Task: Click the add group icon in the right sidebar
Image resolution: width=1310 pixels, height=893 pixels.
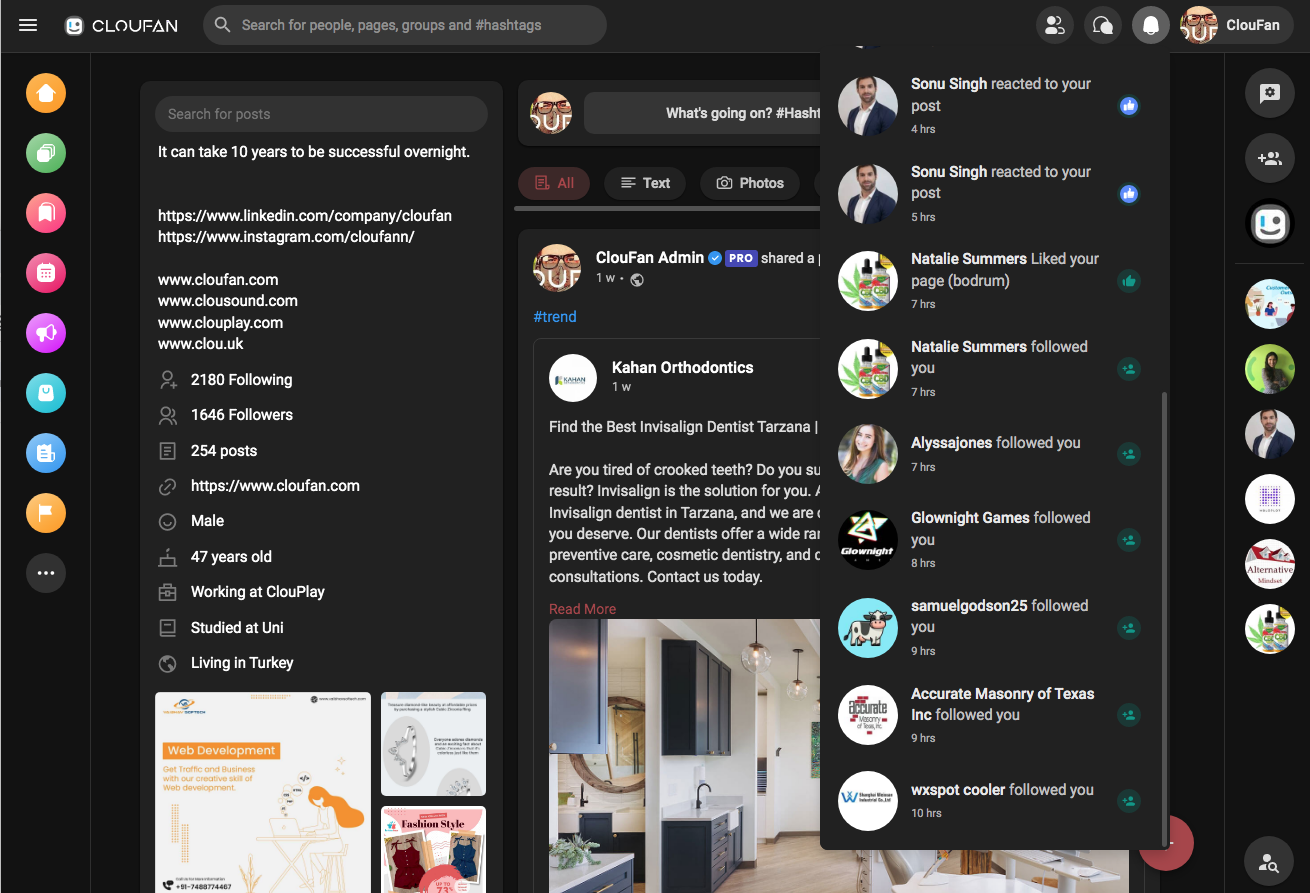Action: click(1270, 158)
